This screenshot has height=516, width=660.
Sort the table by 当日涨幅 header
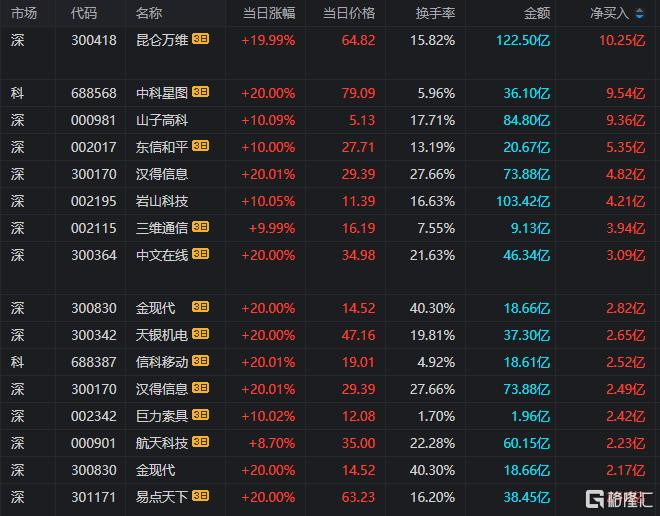tap(269, 14)
